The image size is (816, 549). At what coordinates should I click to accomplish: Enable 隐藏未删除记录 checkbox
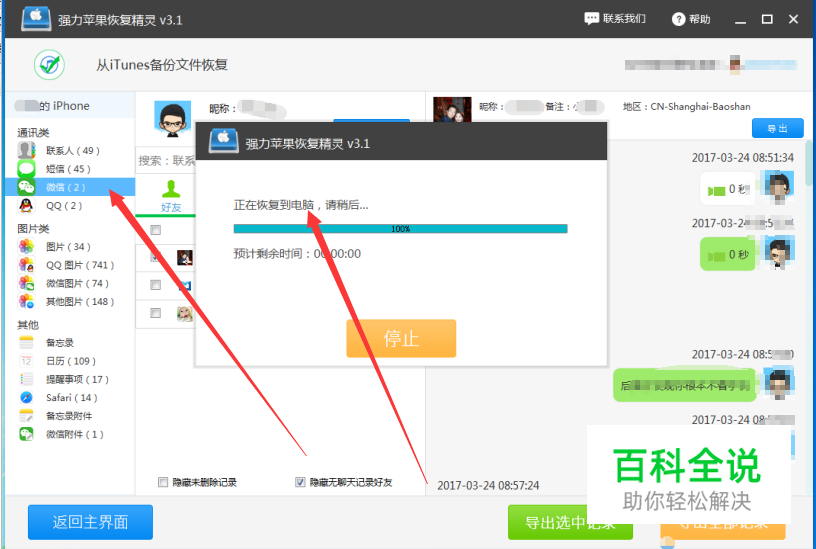pyautogui.click(x=163, y=482)
